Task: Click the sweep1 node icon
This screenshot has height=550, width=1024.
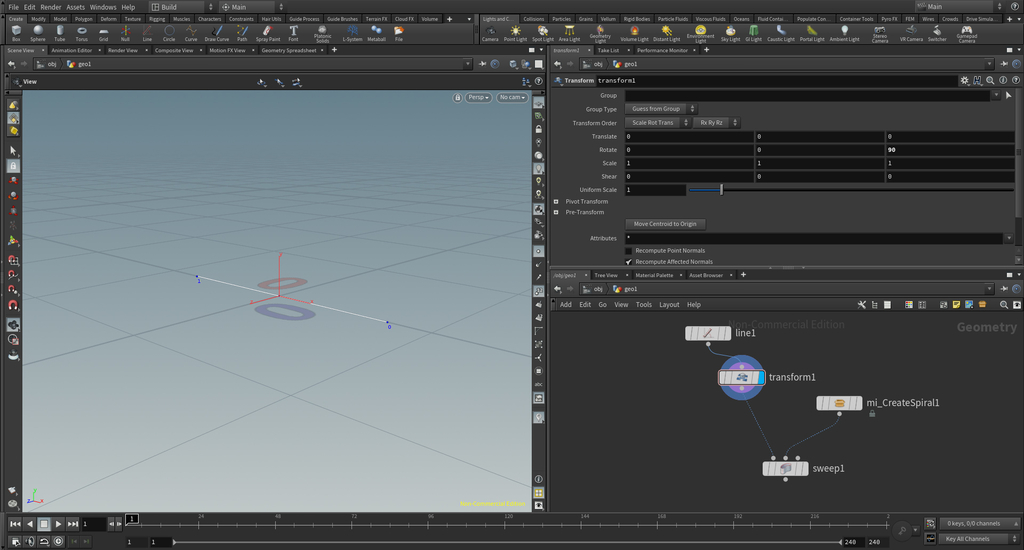Action: tap(786, 468)
